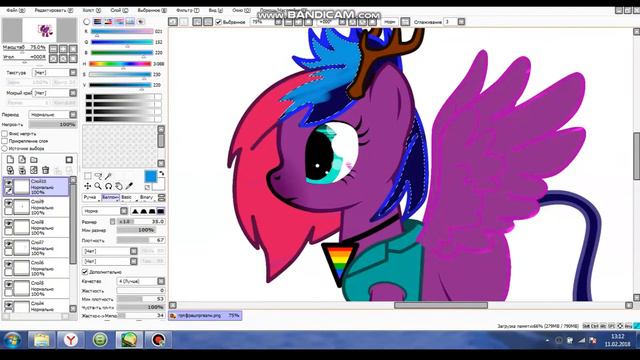Hide layer Слой7 with the eye icon
Screen dimensions: 640x360
click(x=8, y=243)
